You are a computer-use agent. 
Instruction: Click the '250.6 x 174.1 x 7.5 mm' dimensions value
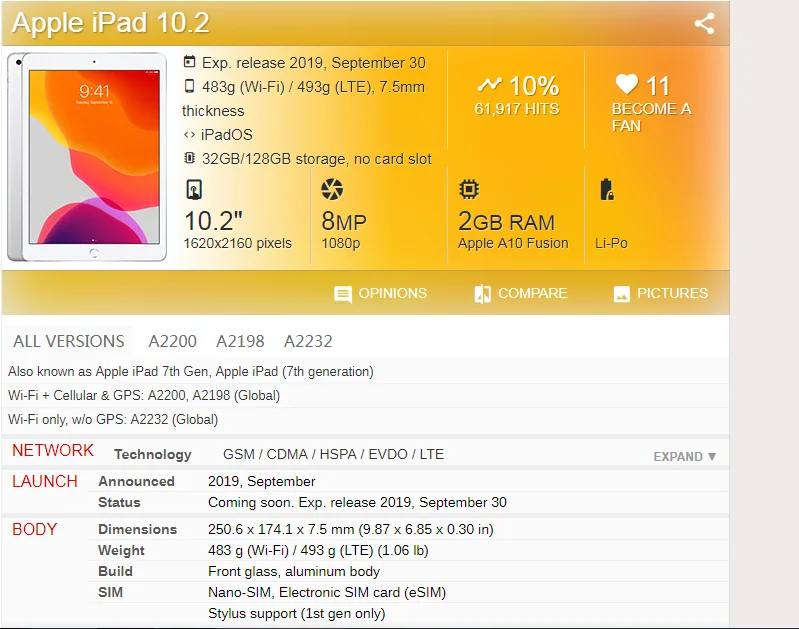click(351, 529)
